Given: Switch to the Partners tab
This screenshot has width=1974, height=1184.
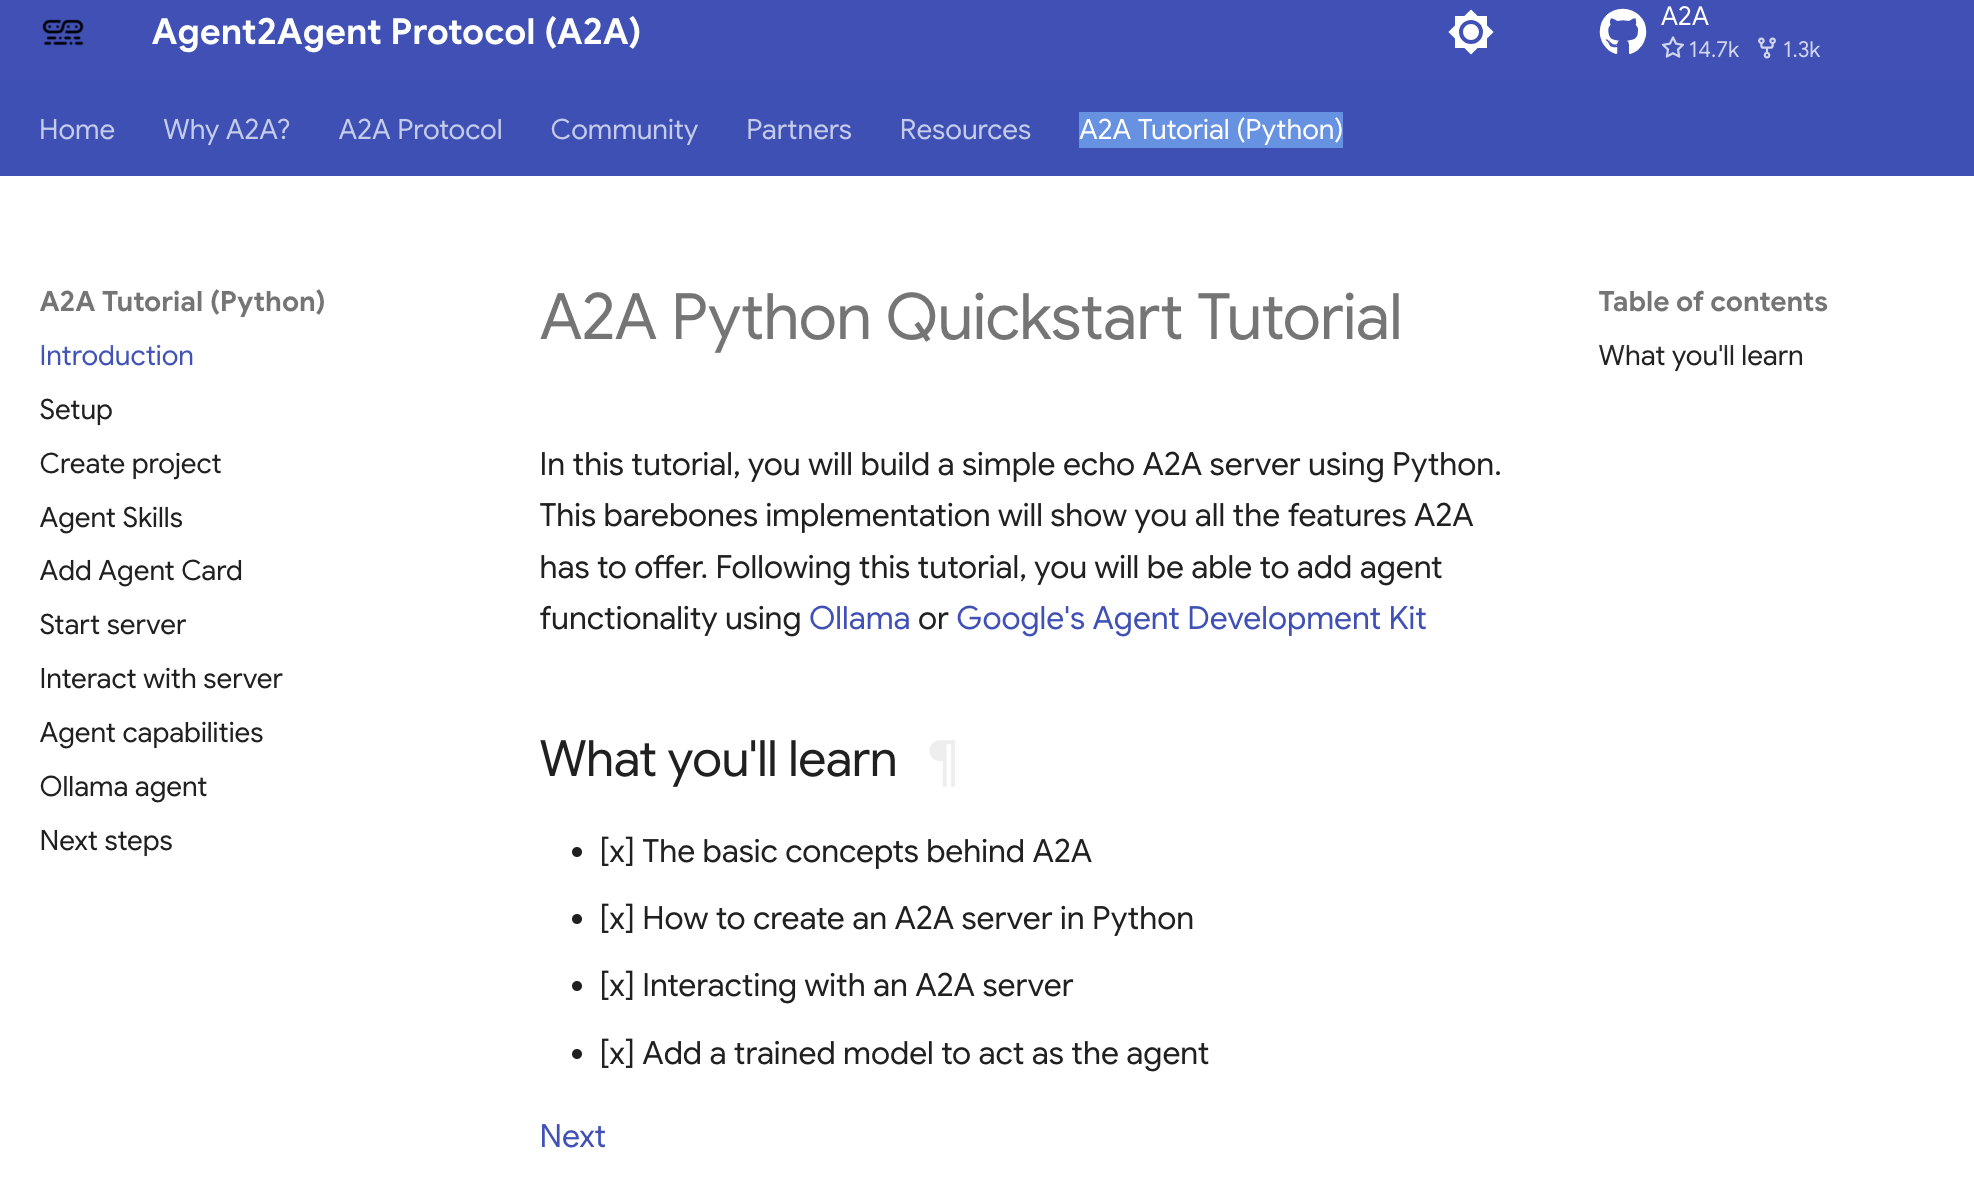Looking at the screenshot, I should point(798,129).
